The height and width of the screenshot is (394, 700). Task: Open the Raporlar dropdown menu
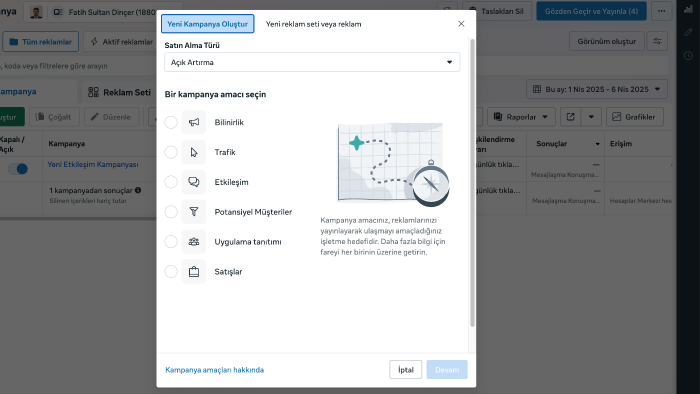(521, 117)
